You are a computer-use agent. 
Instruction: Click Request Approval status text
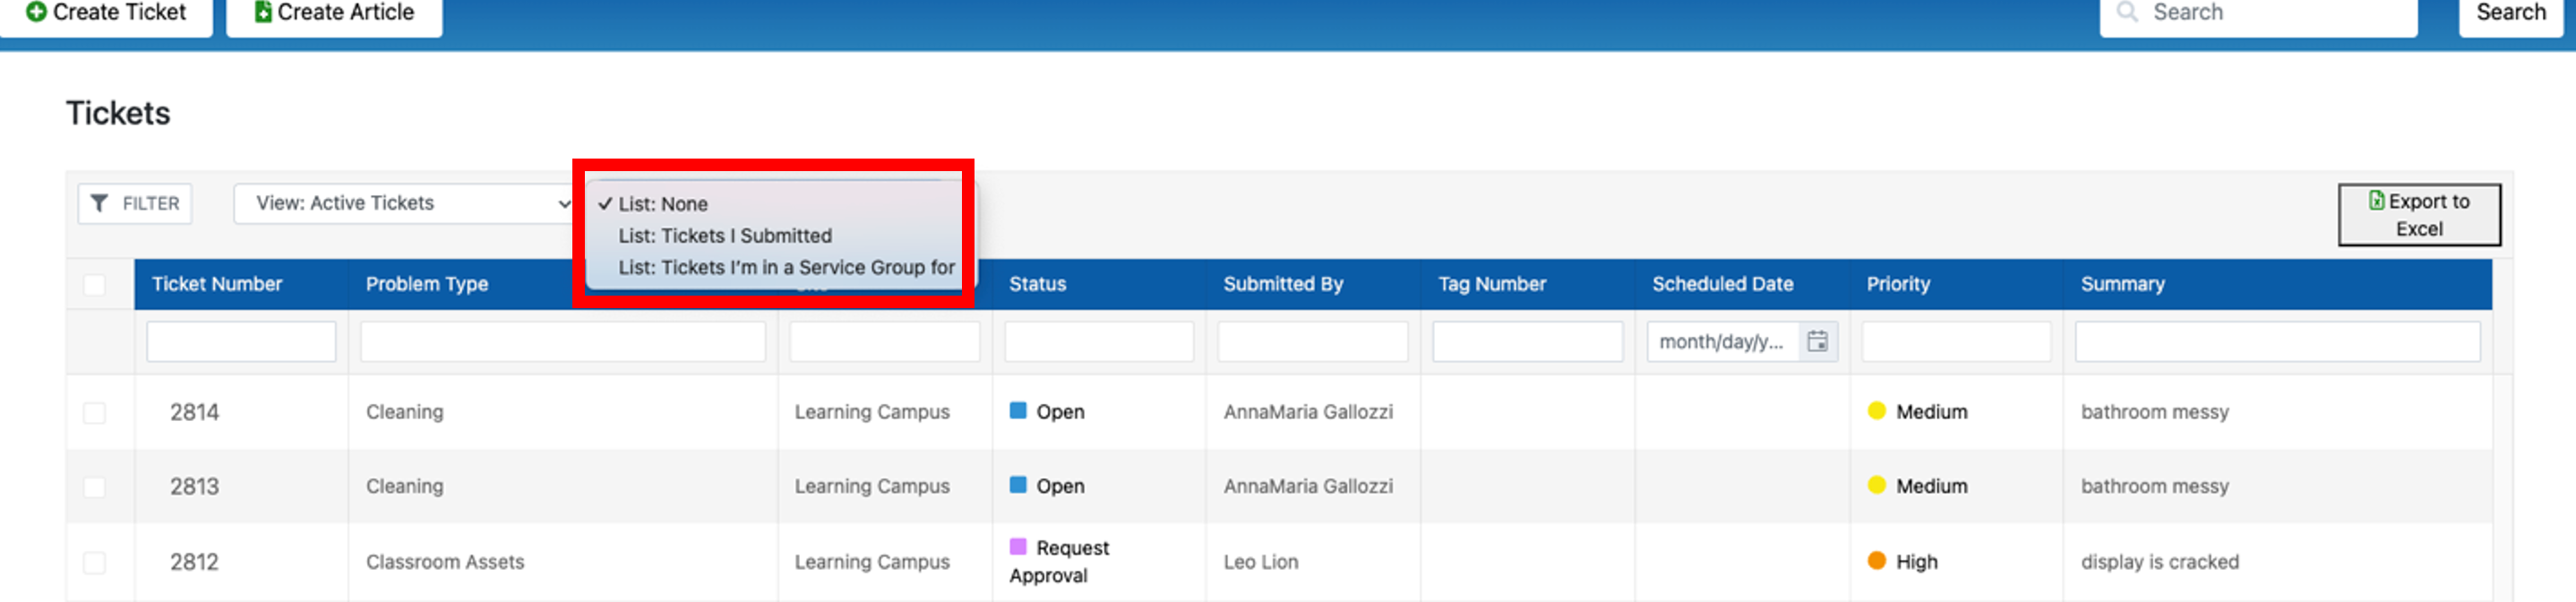1060,561
